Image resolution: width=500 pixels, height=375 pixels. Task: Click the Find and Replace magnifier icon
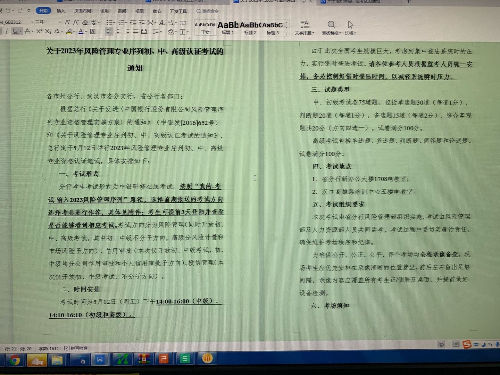pyautogui.click(x=331, y=25)
